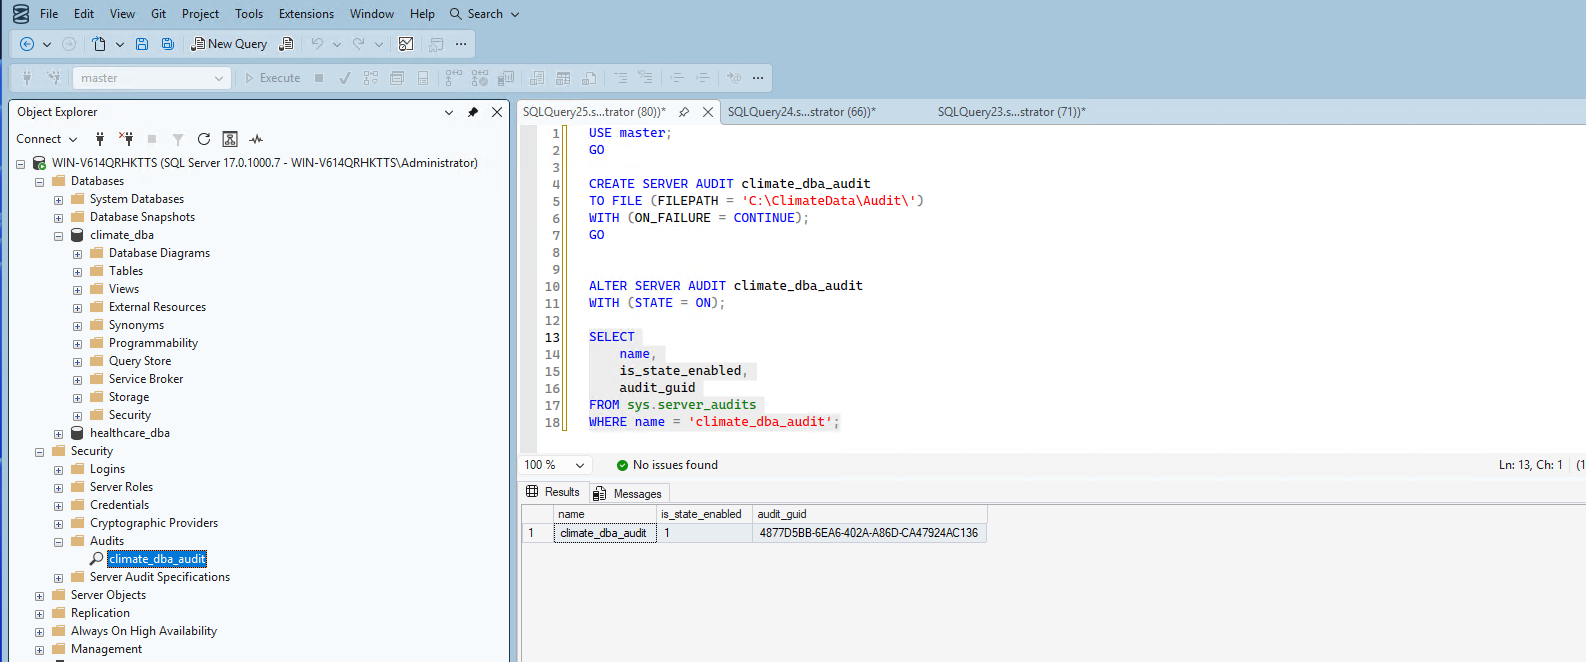Decrease the line indent
The height and width of the screenshot is (662, 1586).
677,78
